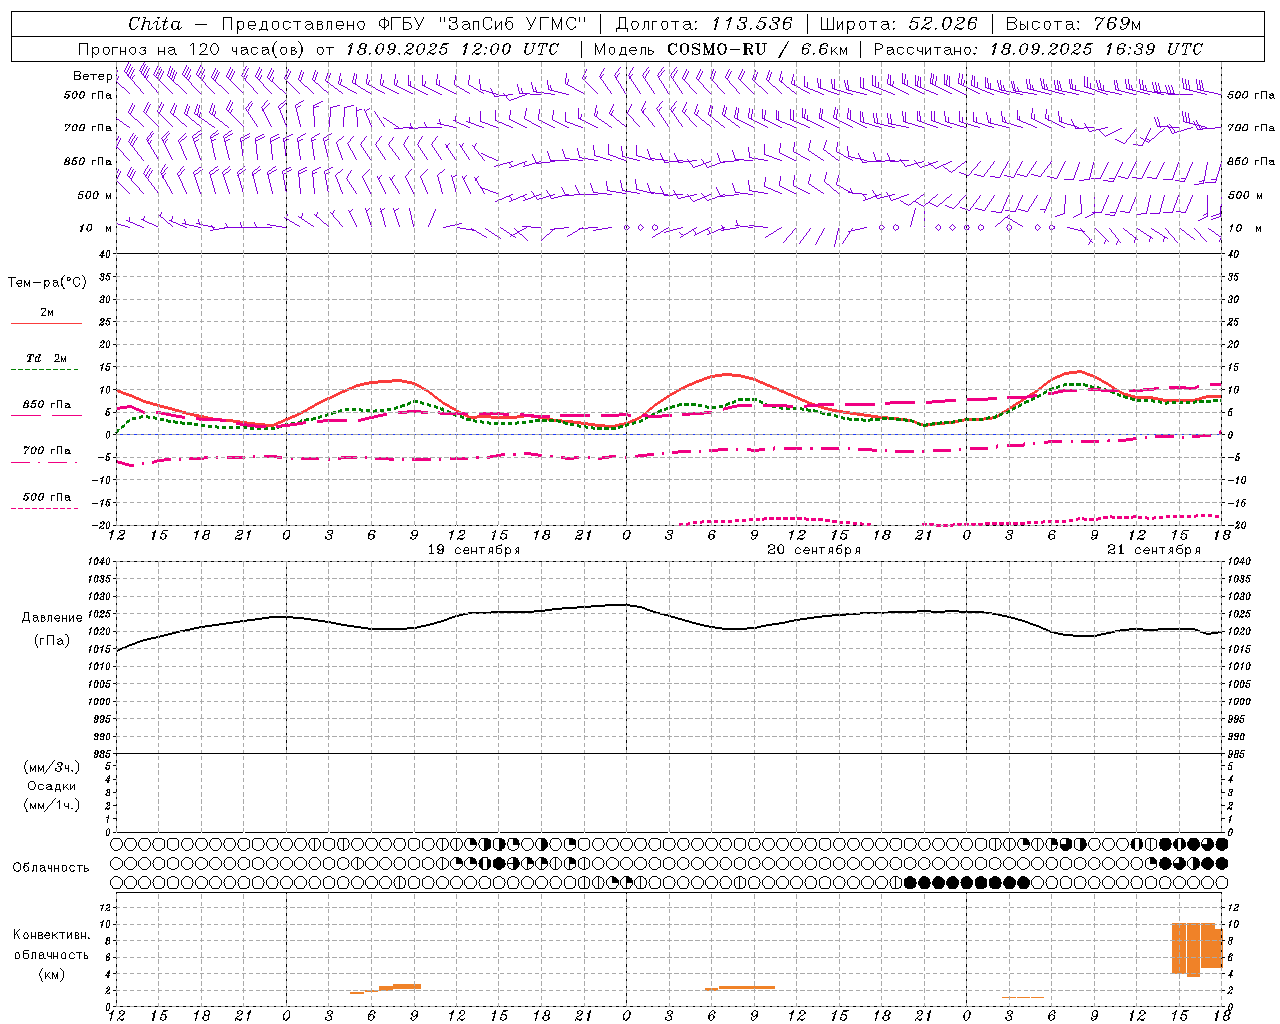Image resolution: width=1280 pixels, height=1024 pixels.
Task: Click the model label 'COSMO-RU / 6.6км'
Action: (x=757, y=49)
